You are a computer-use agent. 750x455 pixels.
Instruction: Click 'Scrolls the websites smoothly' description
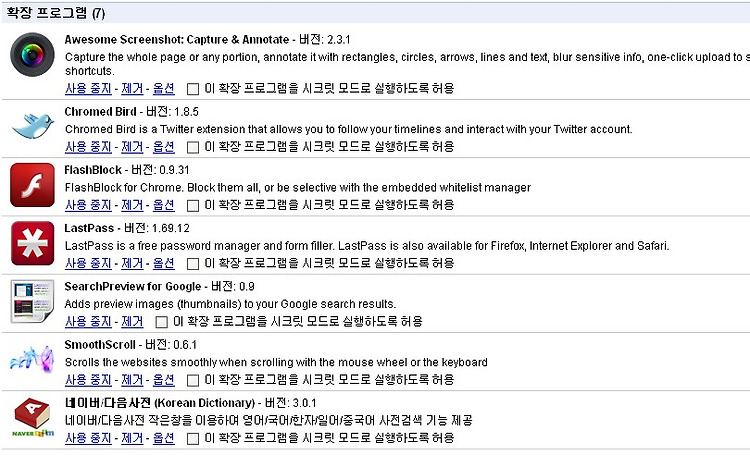click(x=276, y=362)
